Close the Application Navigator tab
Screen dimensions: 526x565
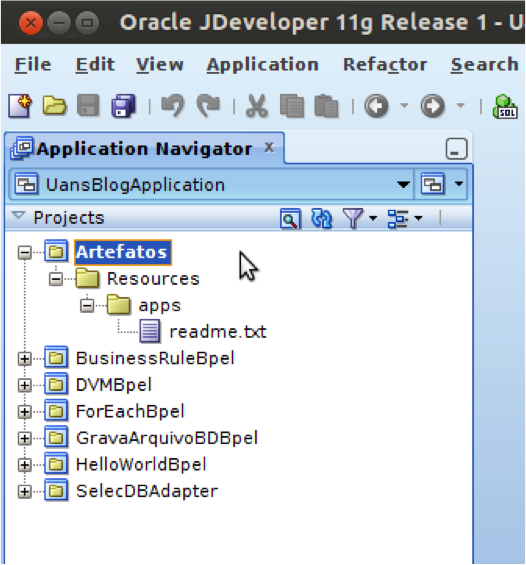click(269, 148)
